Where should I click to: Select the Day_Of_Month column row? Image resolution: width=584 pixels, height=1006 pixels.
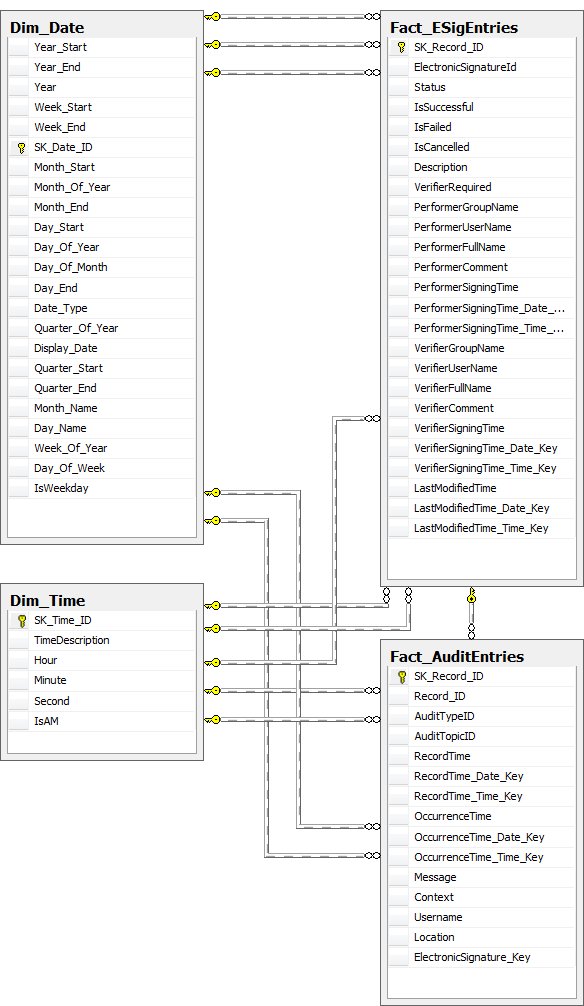[101, 268]
